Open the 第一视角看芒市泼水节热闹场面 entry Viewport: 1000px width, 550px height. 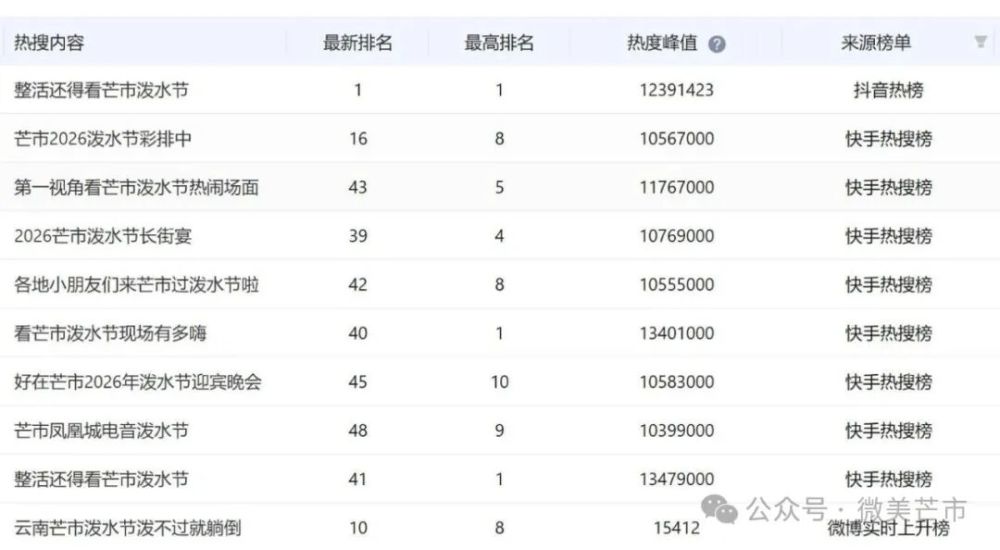click(138, 188)
